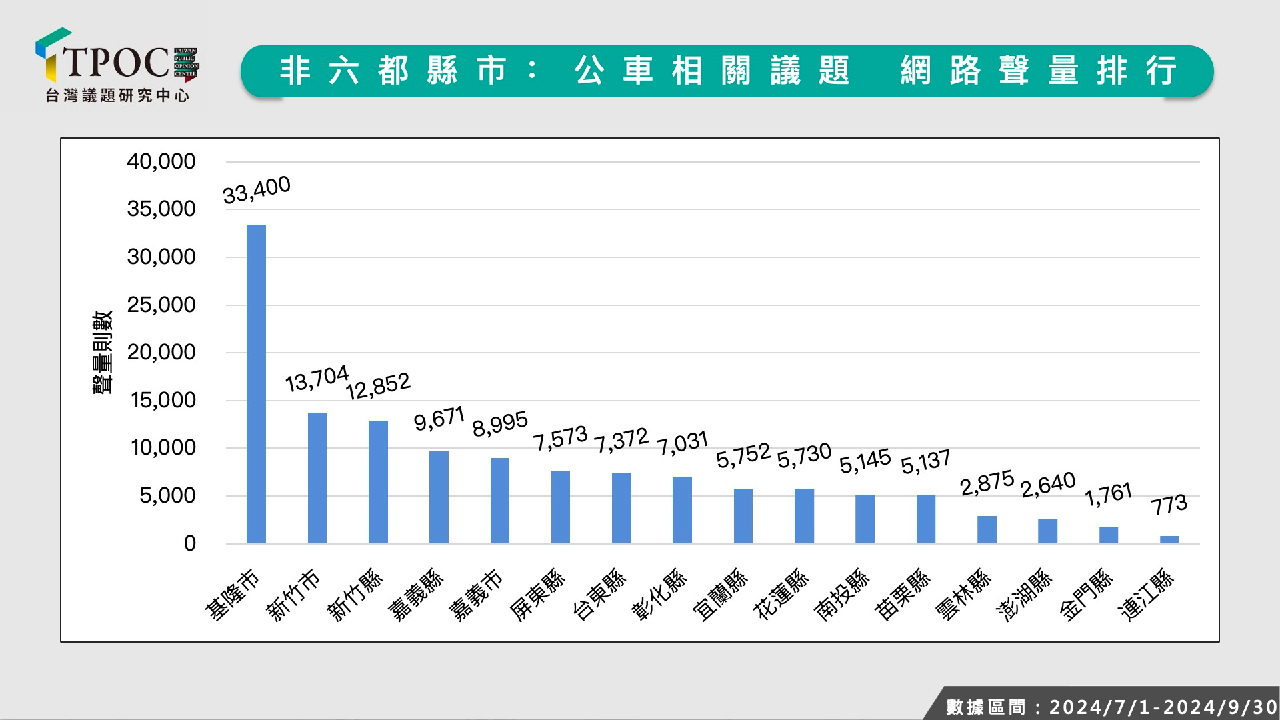Click the 澎湖縣 axis label

pos(1028,594)
